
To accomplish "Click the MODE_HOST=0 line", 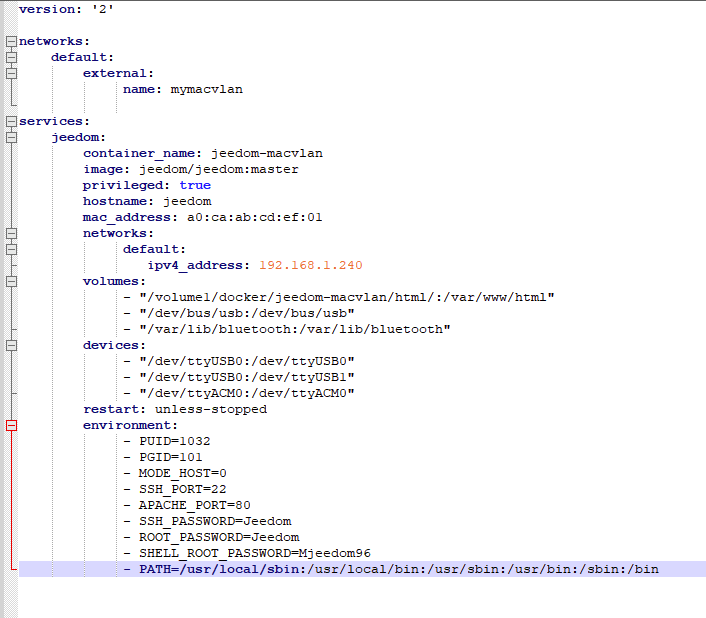I will [x=175, y=473].
